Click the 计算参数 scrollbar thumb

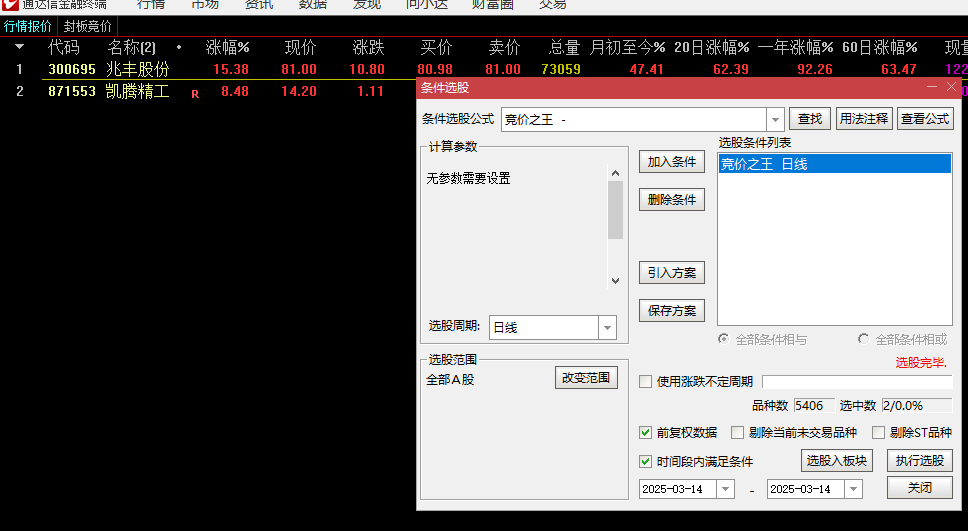615,210
